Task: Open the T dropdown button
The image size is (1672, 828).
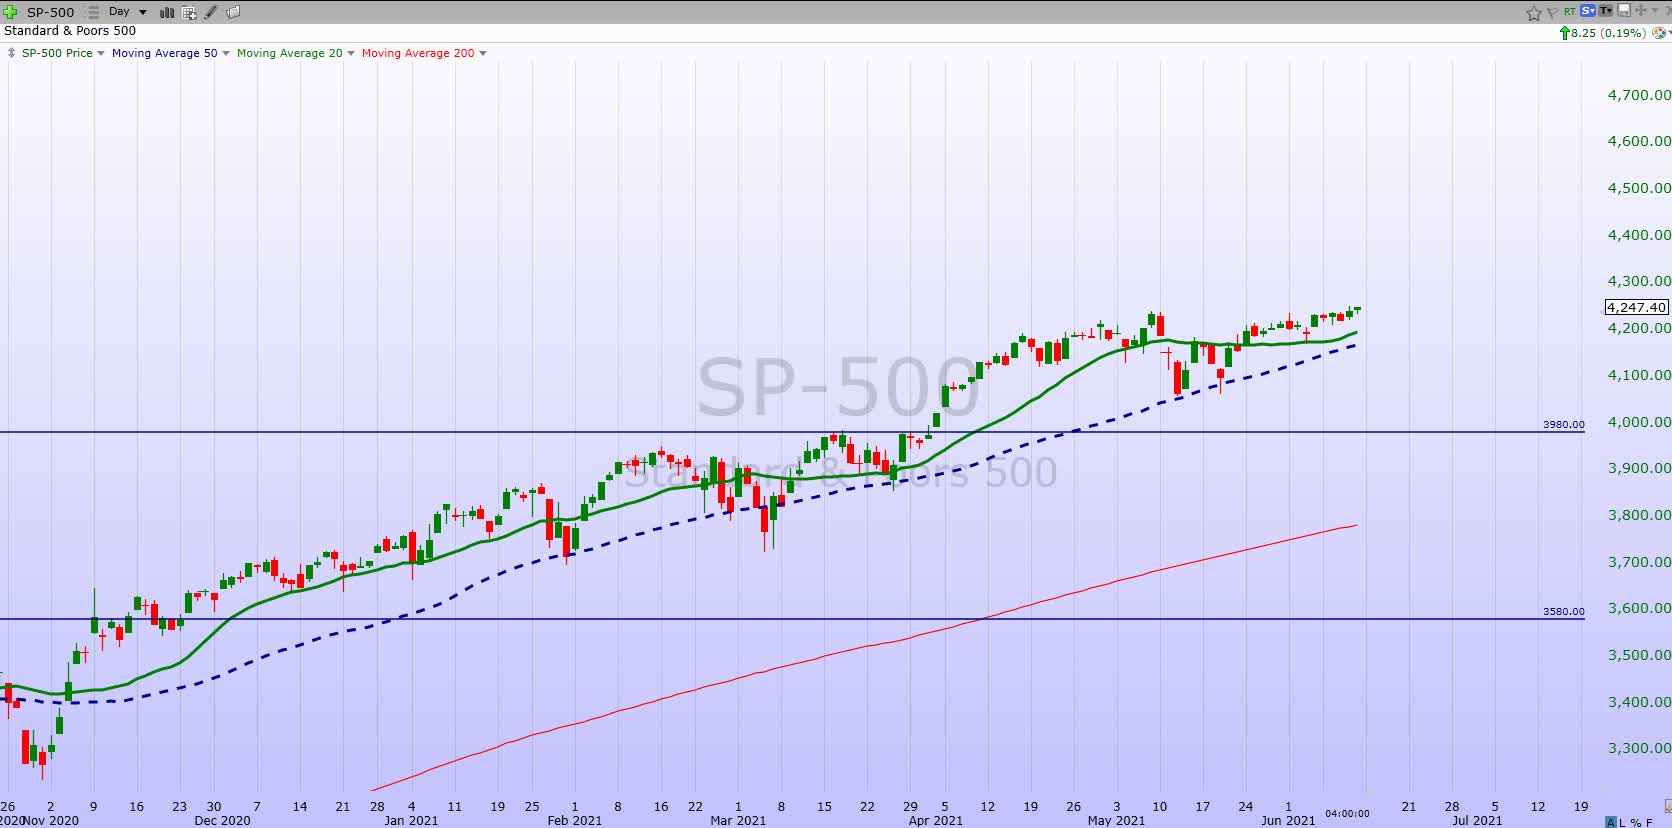Action: tap(1606, 11)
